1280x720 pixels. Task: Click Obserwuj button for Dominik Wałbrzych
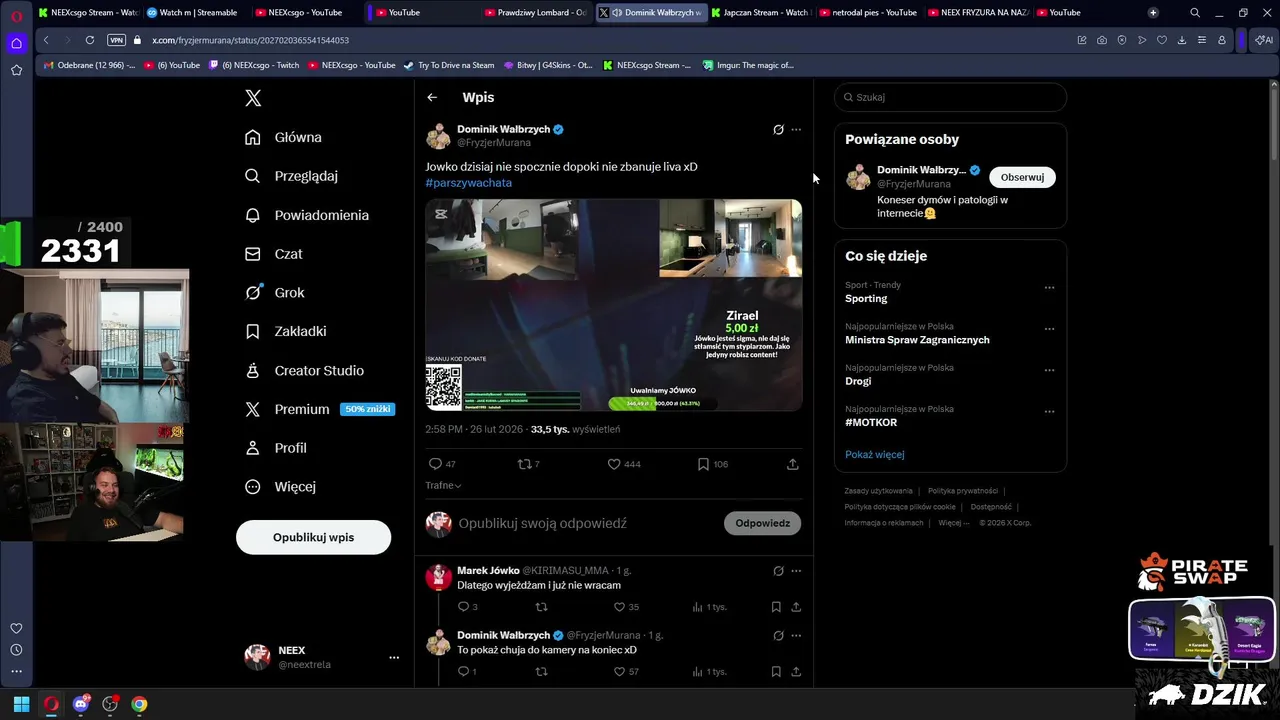tap(1022, 177)
